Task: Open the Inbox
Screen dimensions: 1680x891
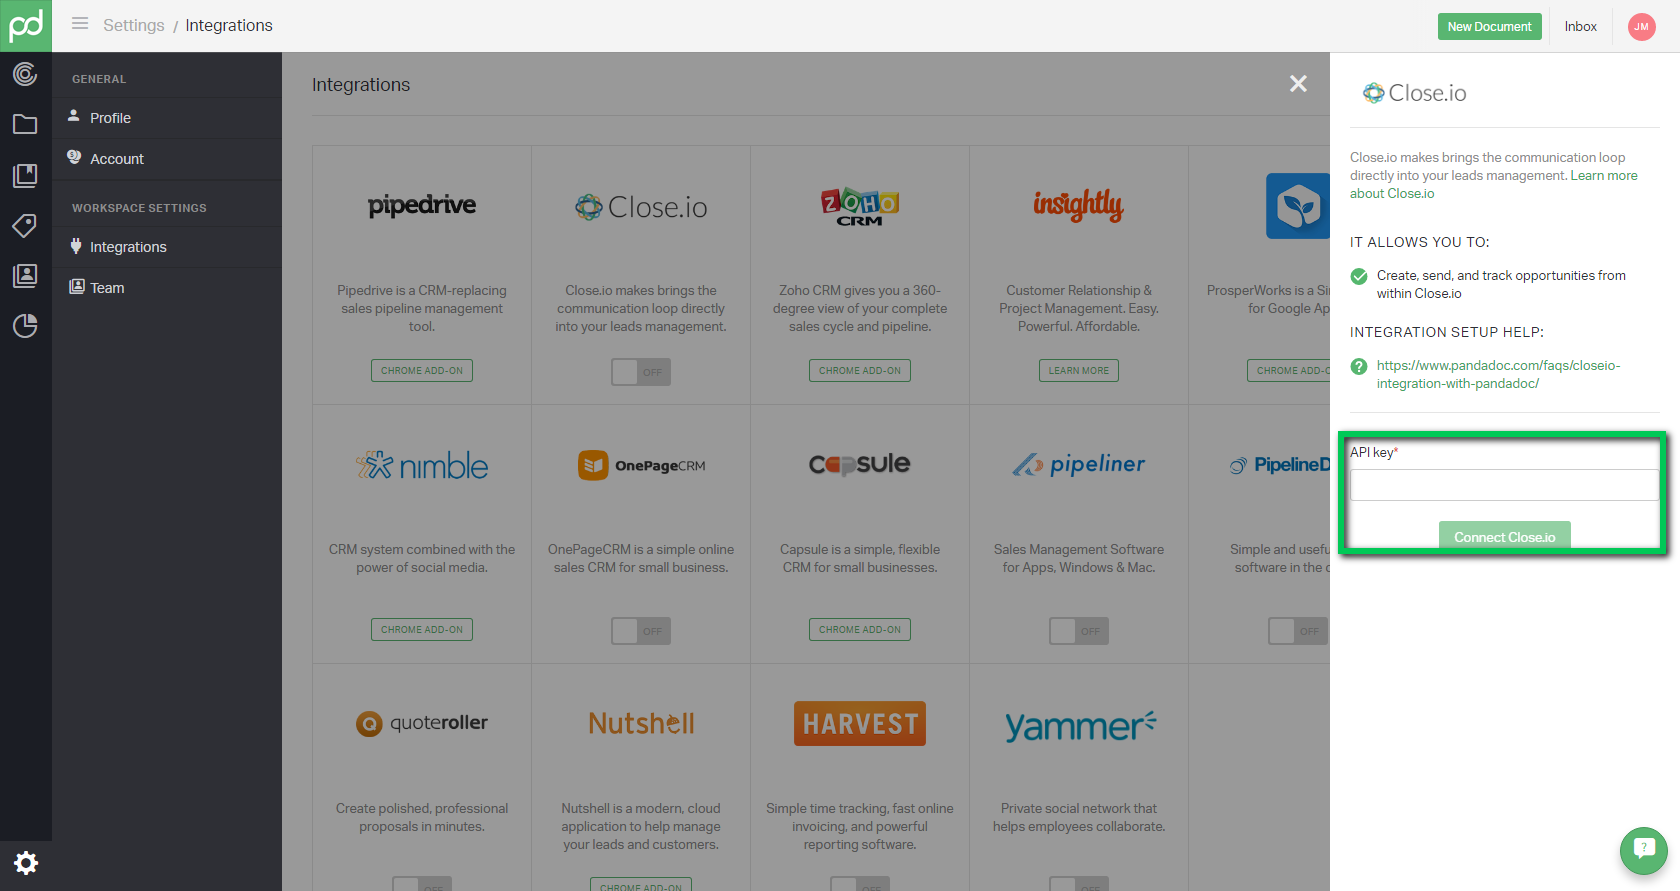Action: 1581,26
